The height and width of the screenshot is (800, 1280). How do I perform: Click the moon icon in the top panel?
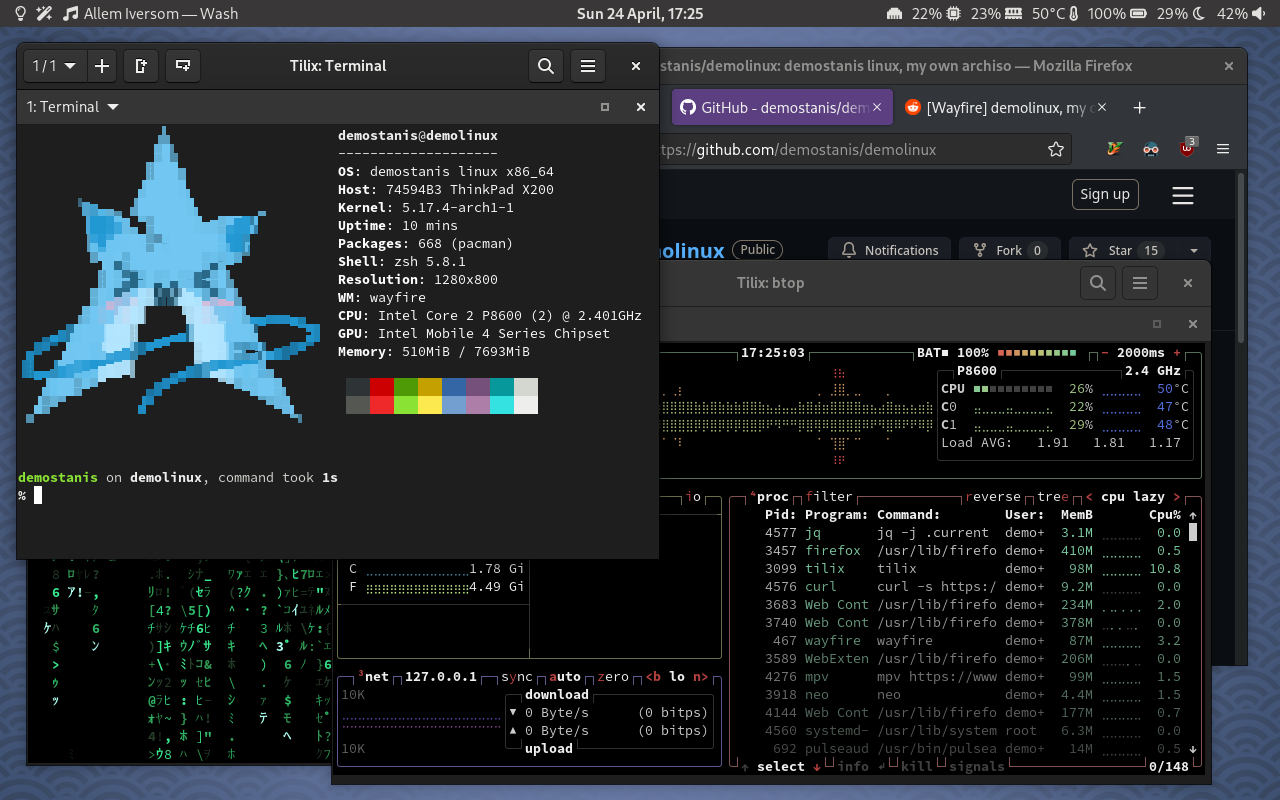tap(1200, 14)
